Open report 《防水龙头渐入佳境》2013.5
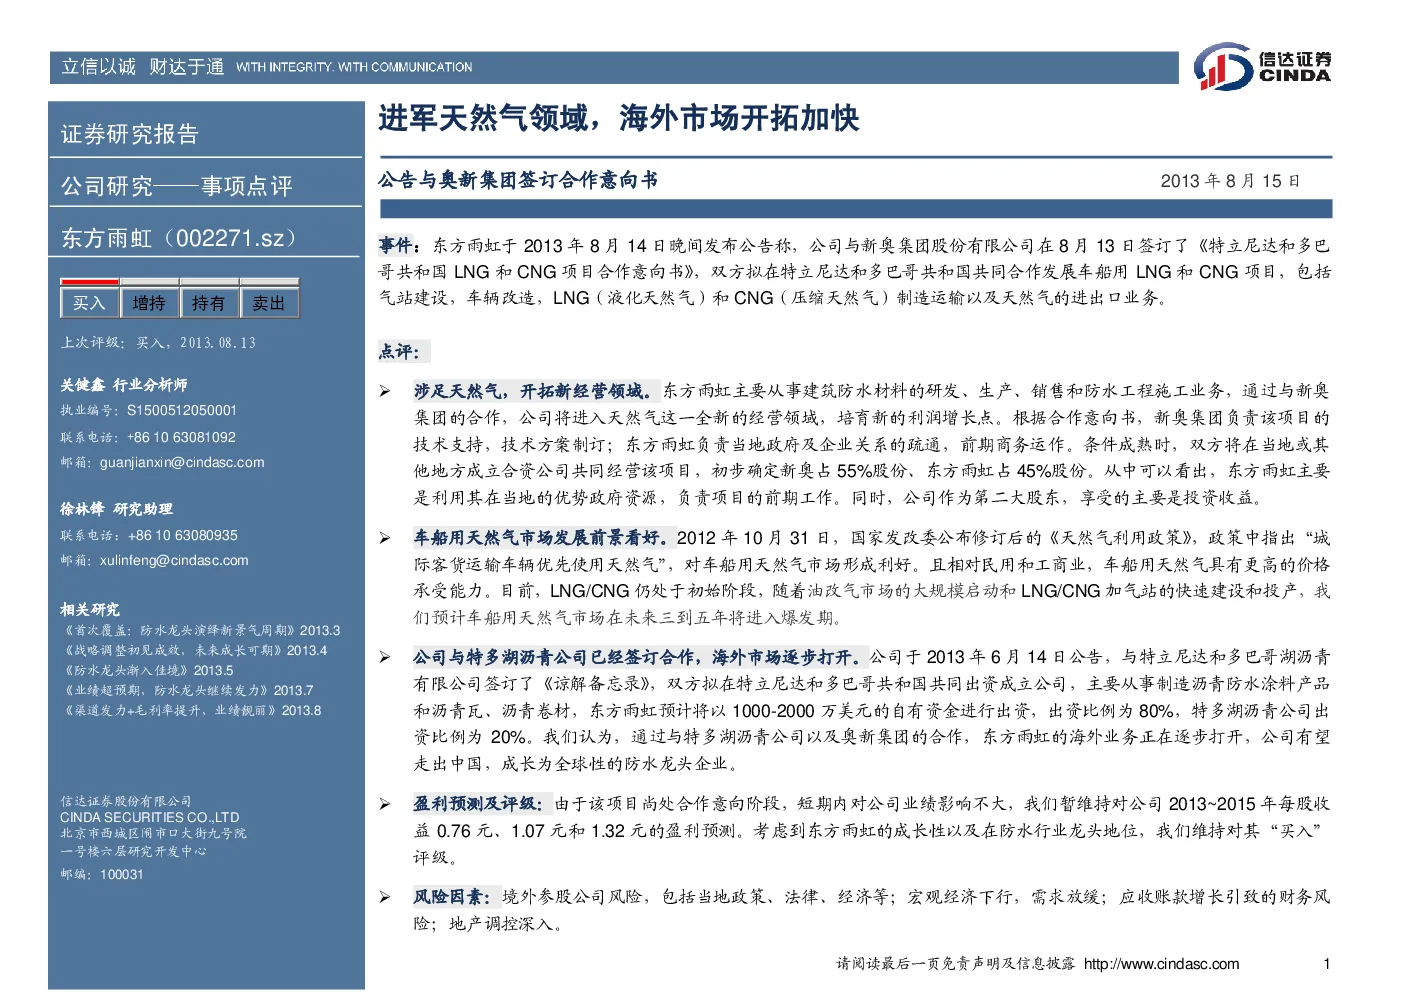 148,671
